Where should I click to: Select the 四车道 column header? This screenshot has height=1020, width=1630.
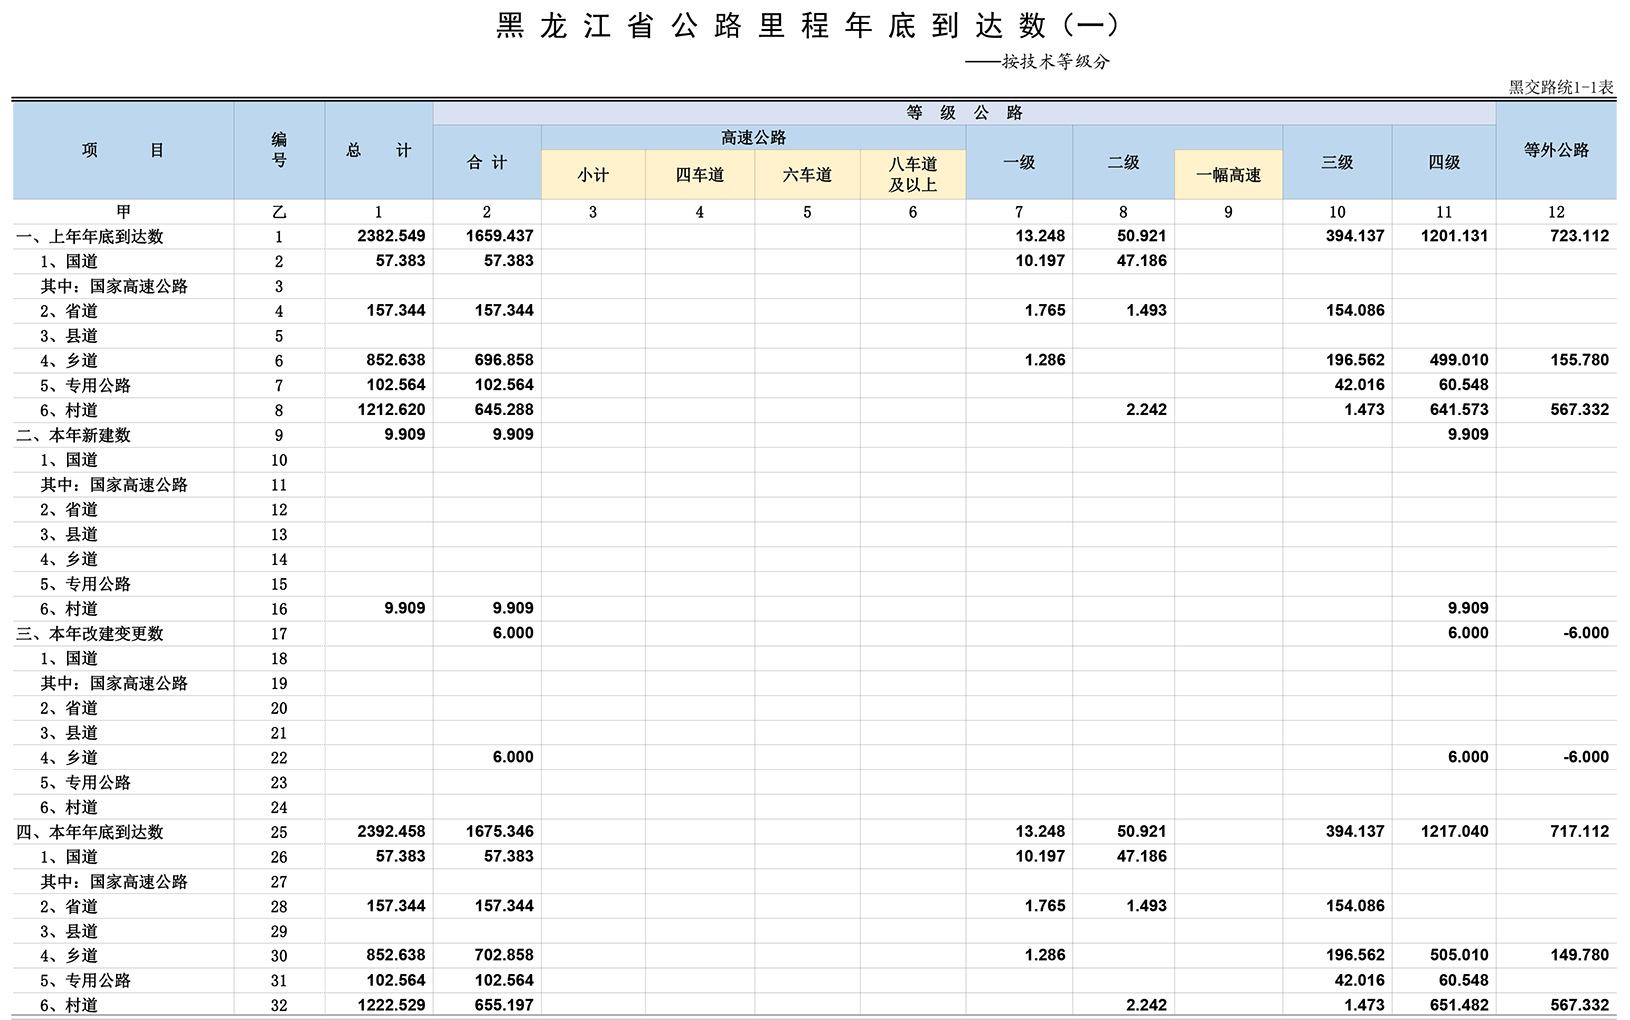[x=700, y=175]
